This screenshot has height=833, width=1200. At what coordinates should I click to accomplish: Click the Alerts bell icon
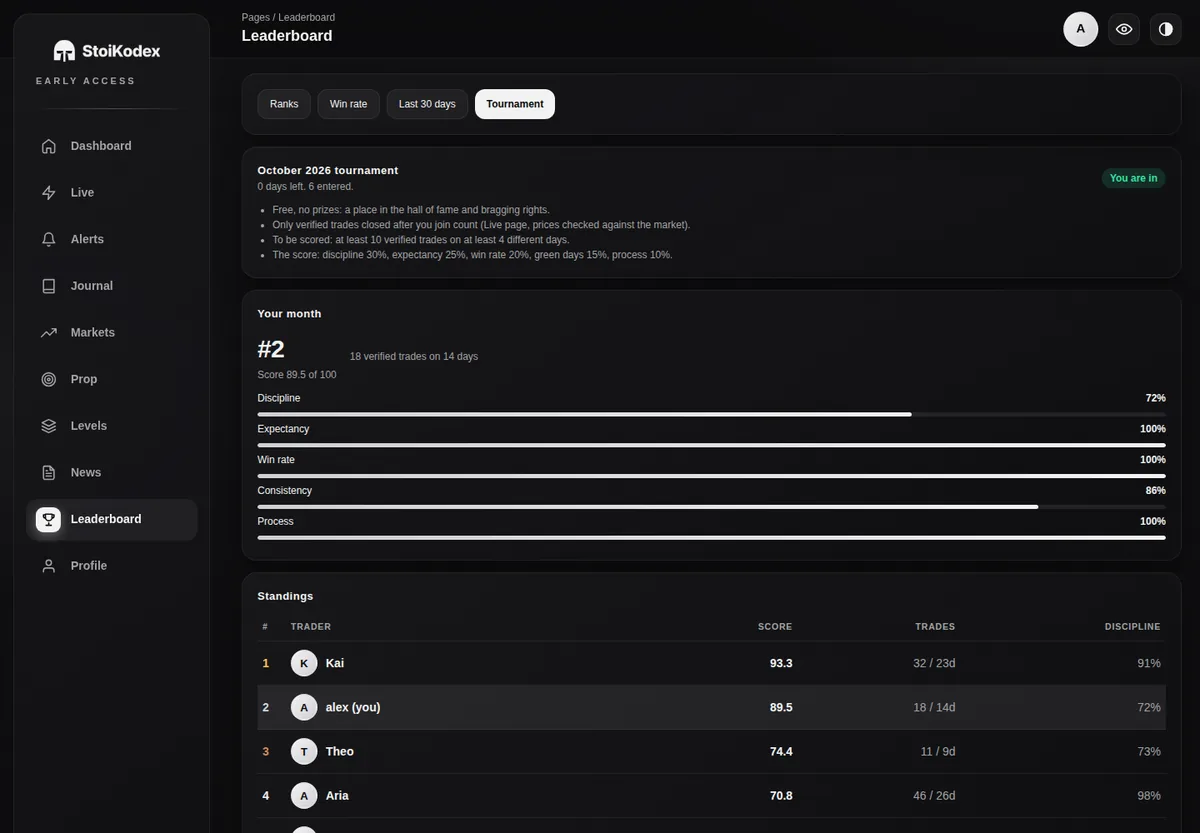[49, 239]
